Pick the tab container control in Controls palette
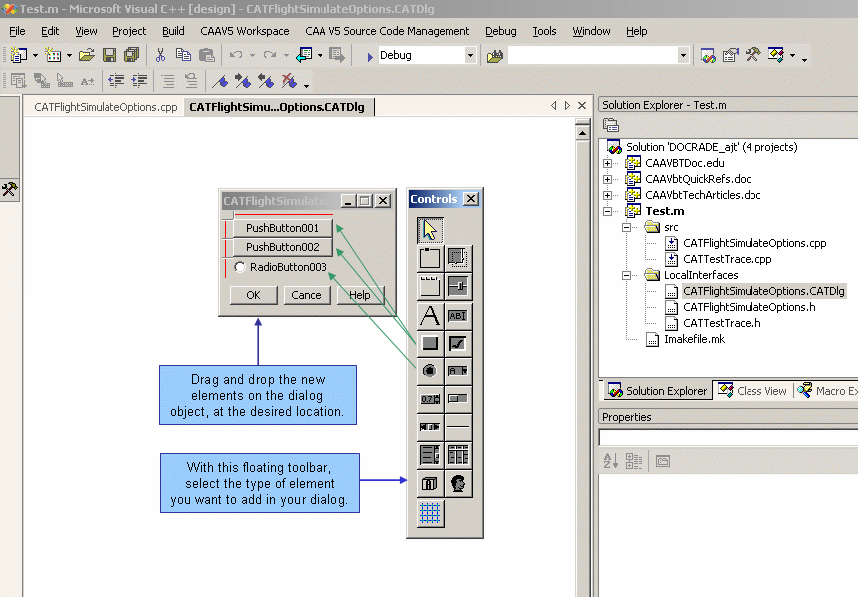 [430, 286]
